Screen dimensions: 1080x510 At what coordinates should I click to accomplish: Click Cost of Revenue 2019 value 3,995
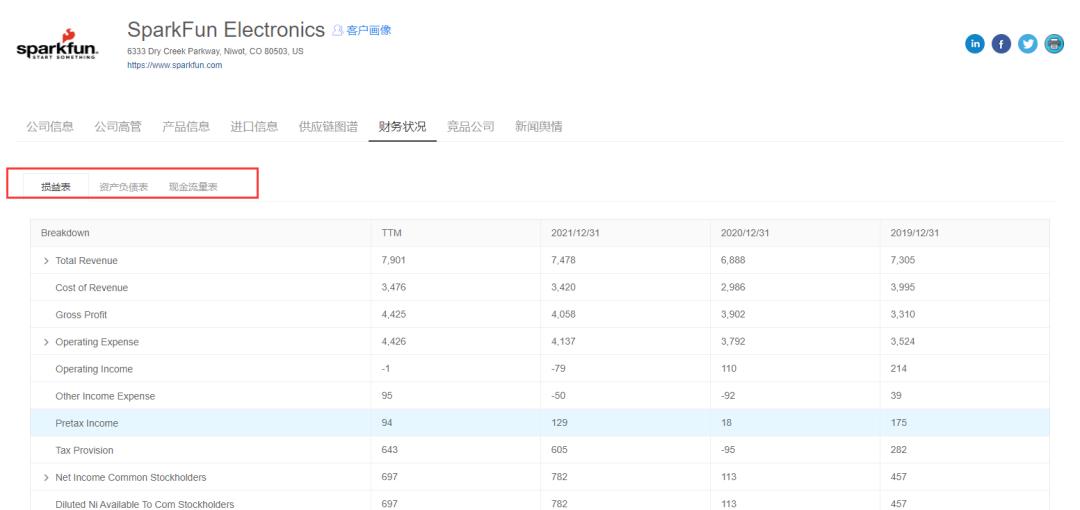point(902,287)
